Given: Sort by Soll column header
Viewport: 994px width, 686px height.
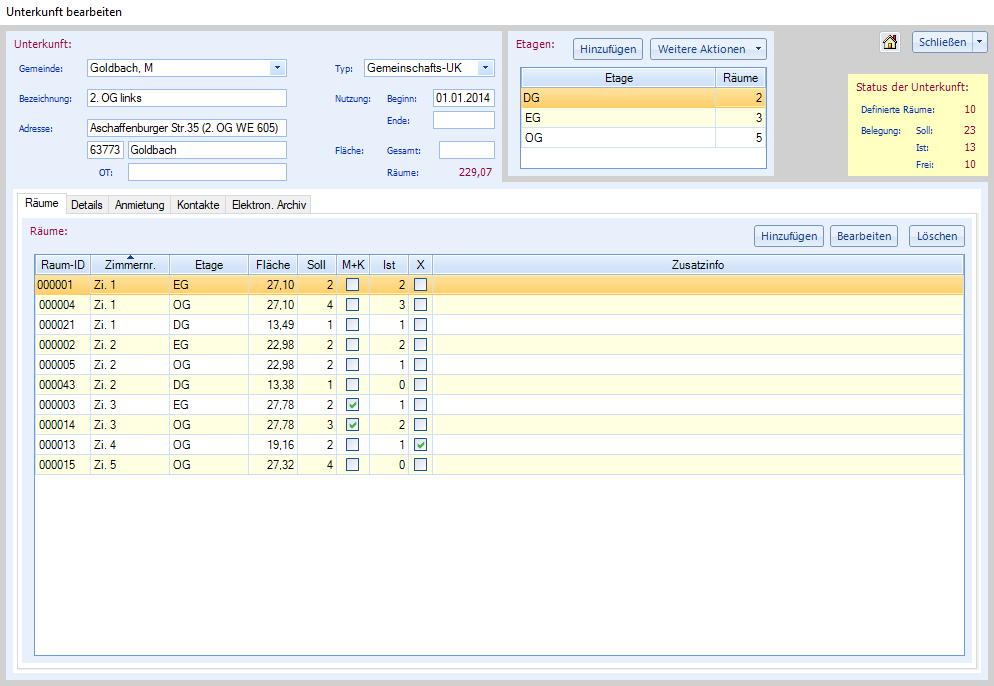Looking at the screenshot, I should [x=316, y=265].
